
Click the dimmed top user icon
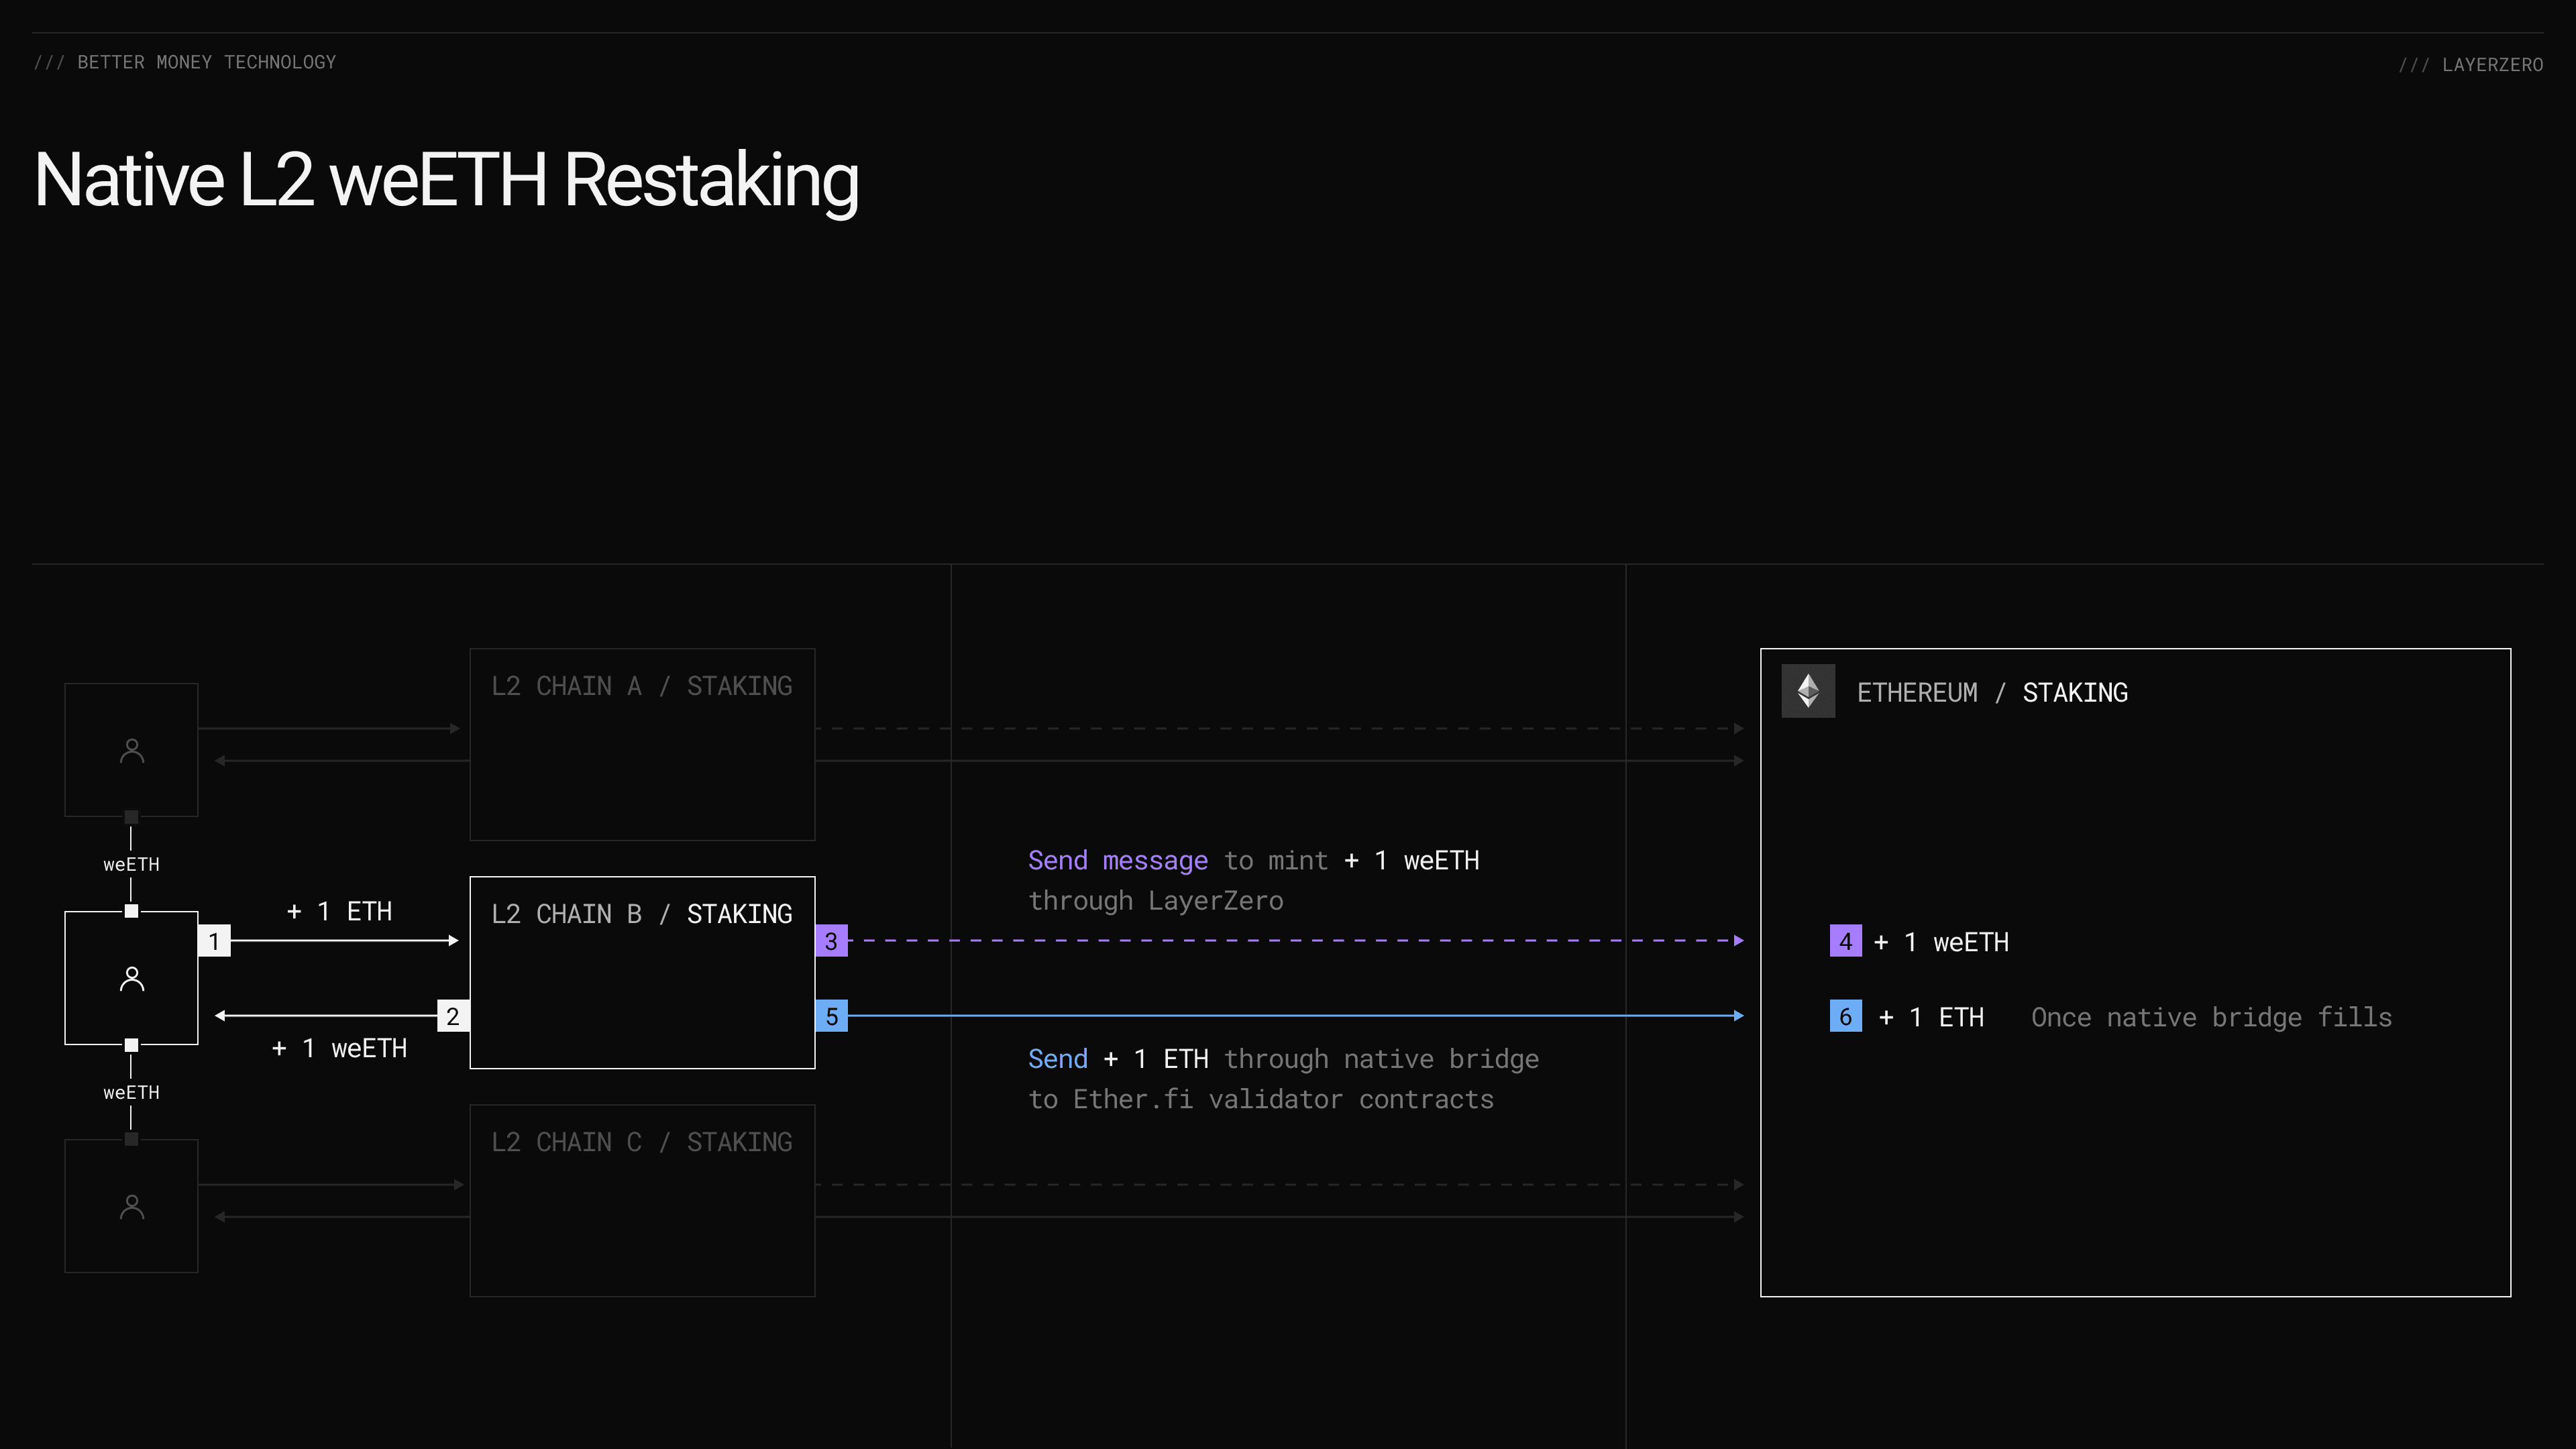point(131,750)
